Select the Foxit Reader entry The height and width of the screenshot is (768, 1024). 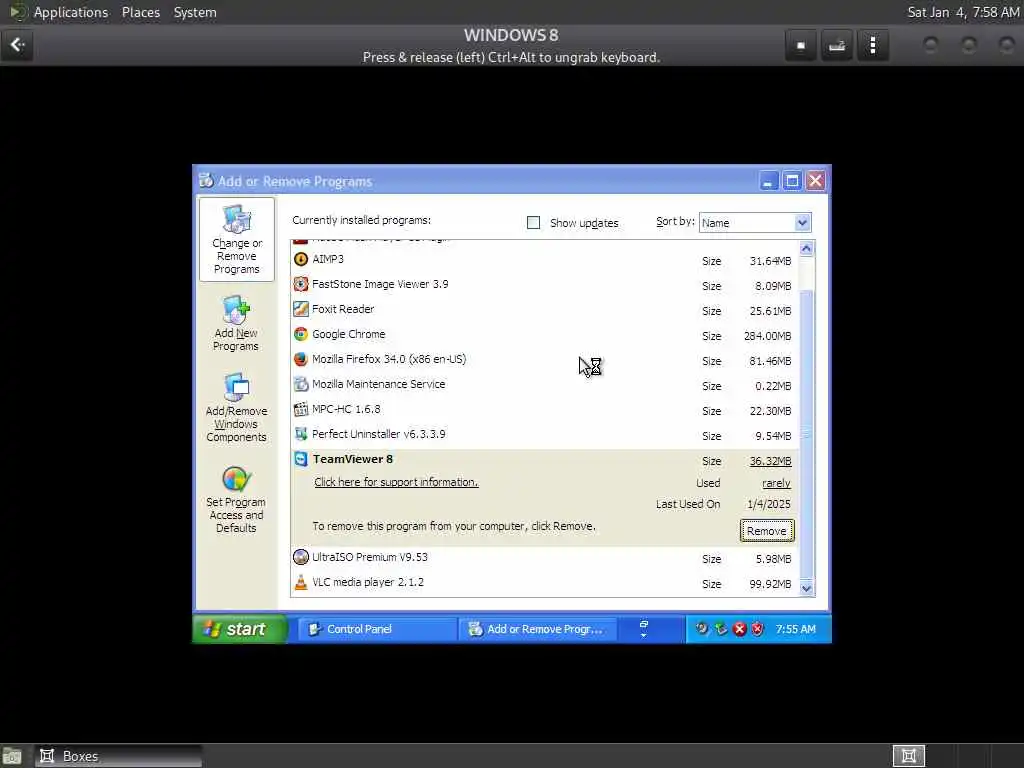click(x=343, y=309)
